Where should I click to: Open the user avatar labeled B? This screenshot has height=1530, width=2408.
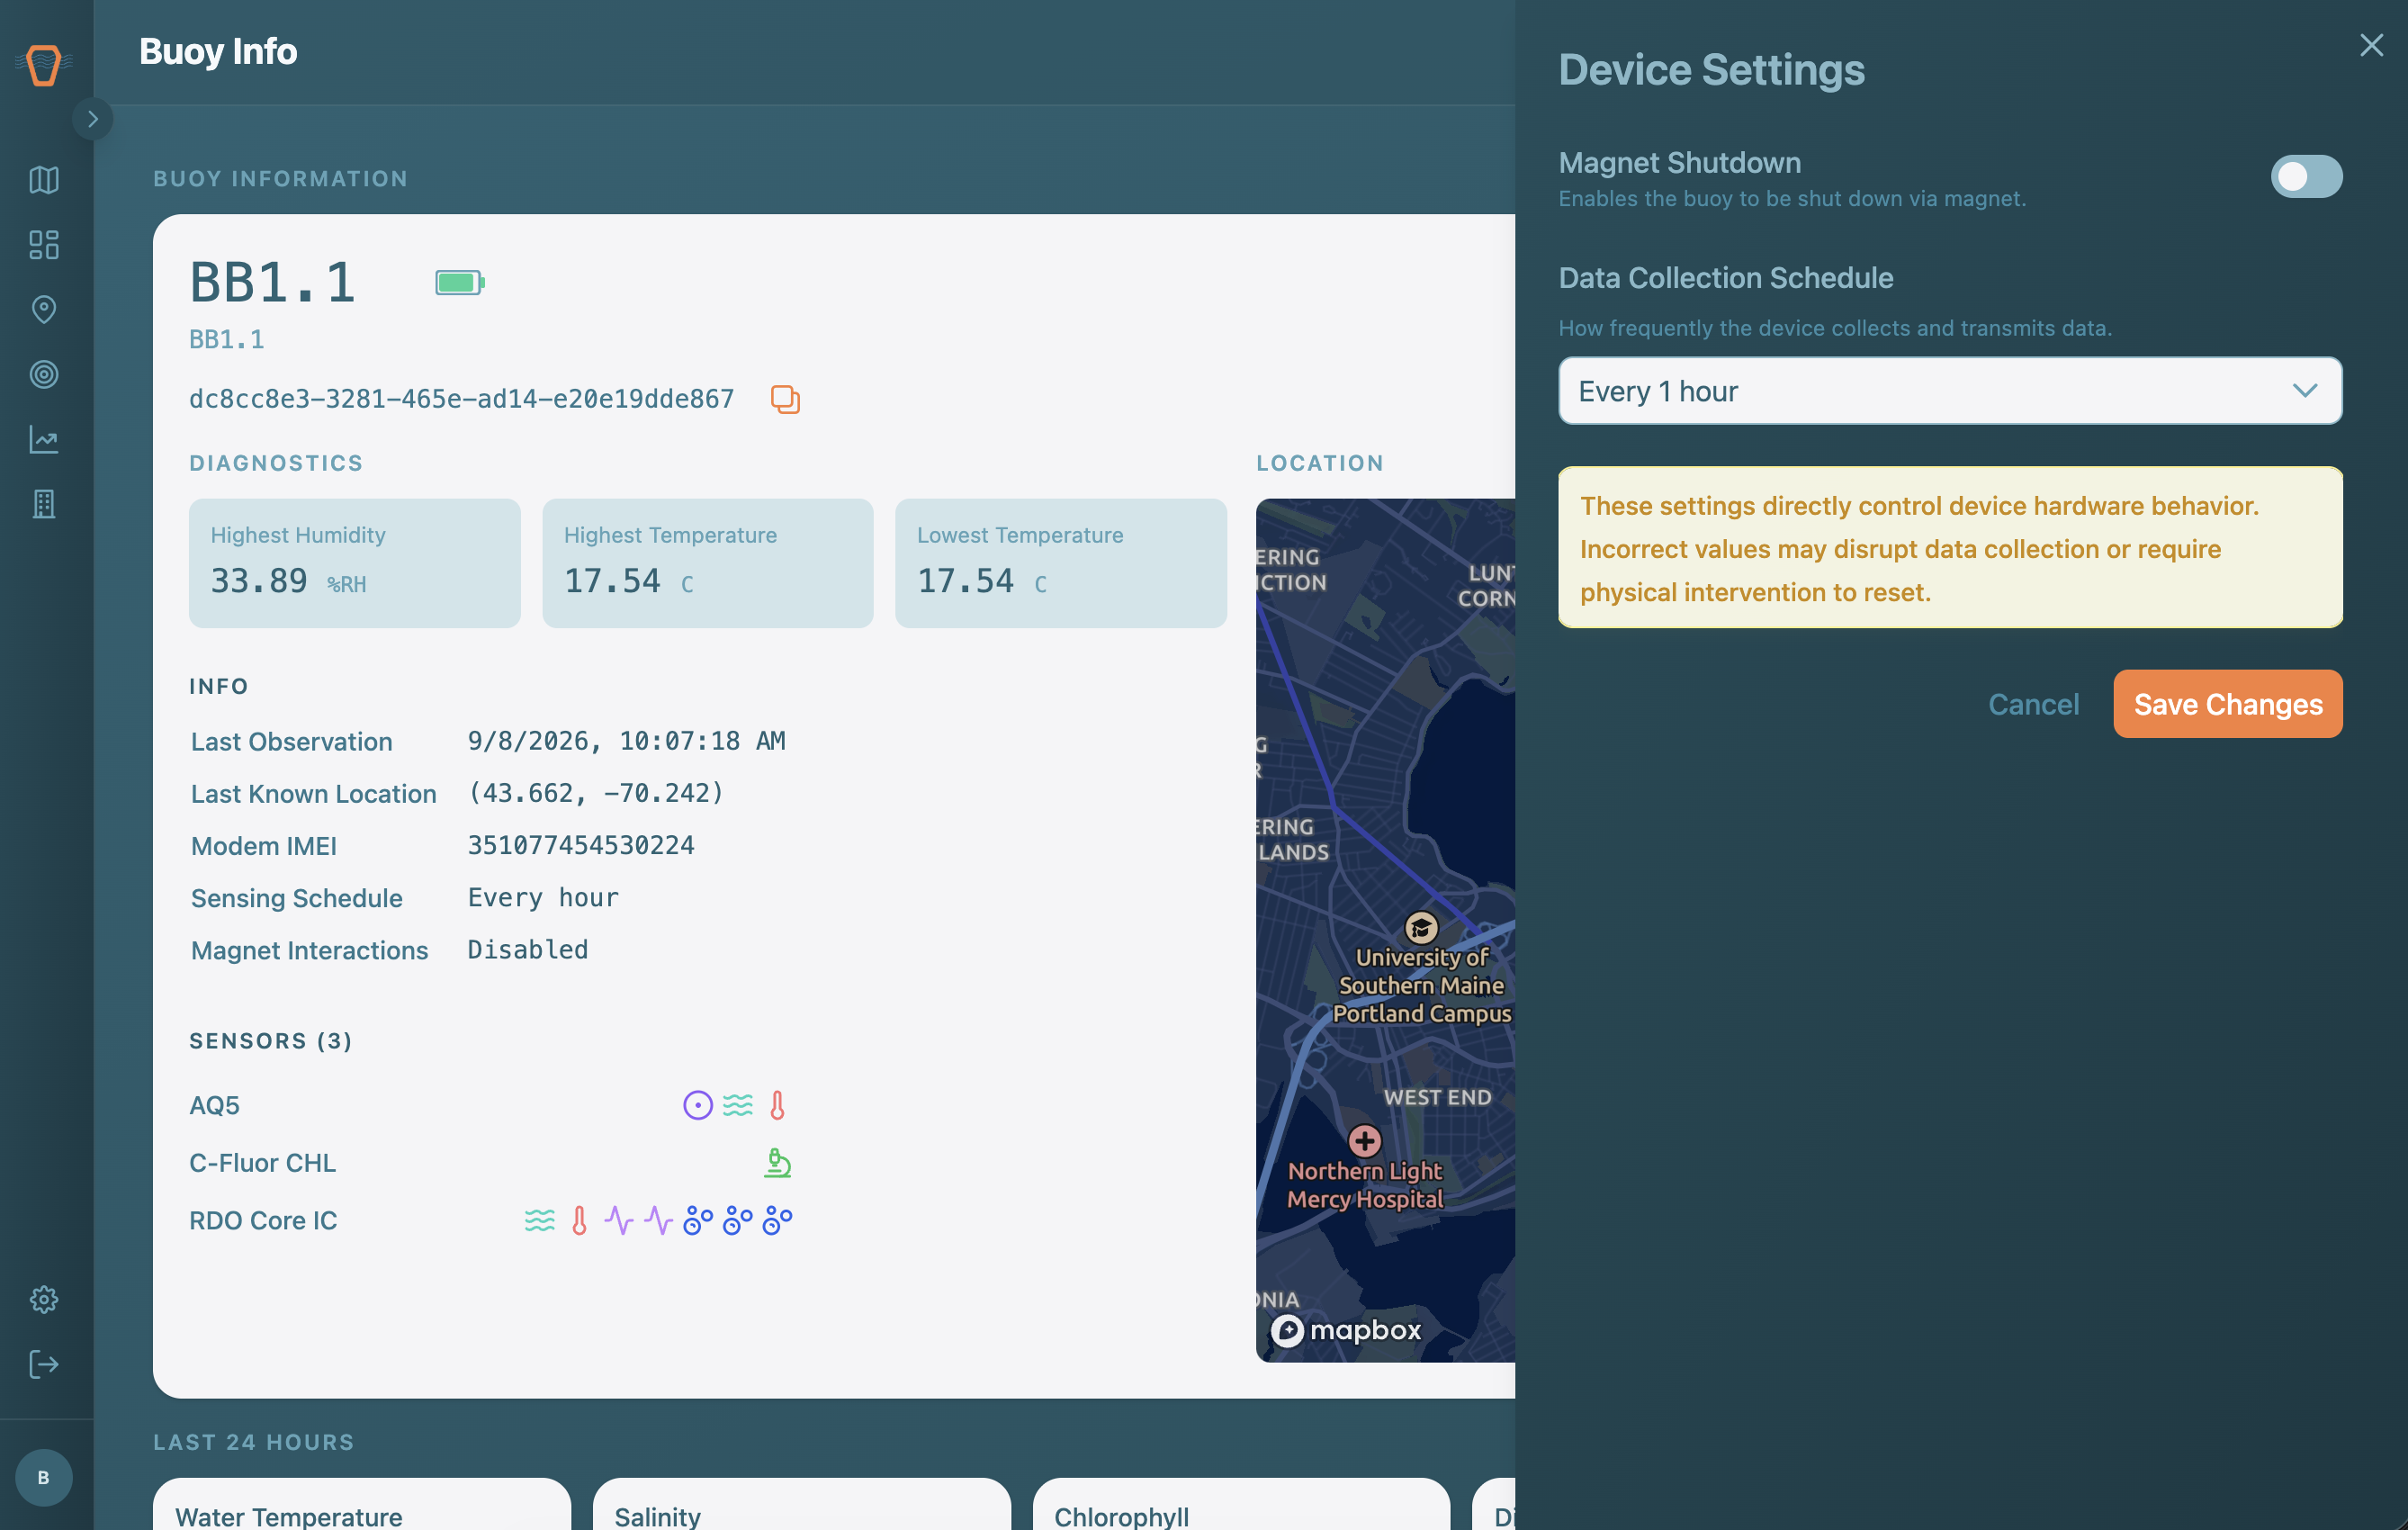click(44, 1477)
